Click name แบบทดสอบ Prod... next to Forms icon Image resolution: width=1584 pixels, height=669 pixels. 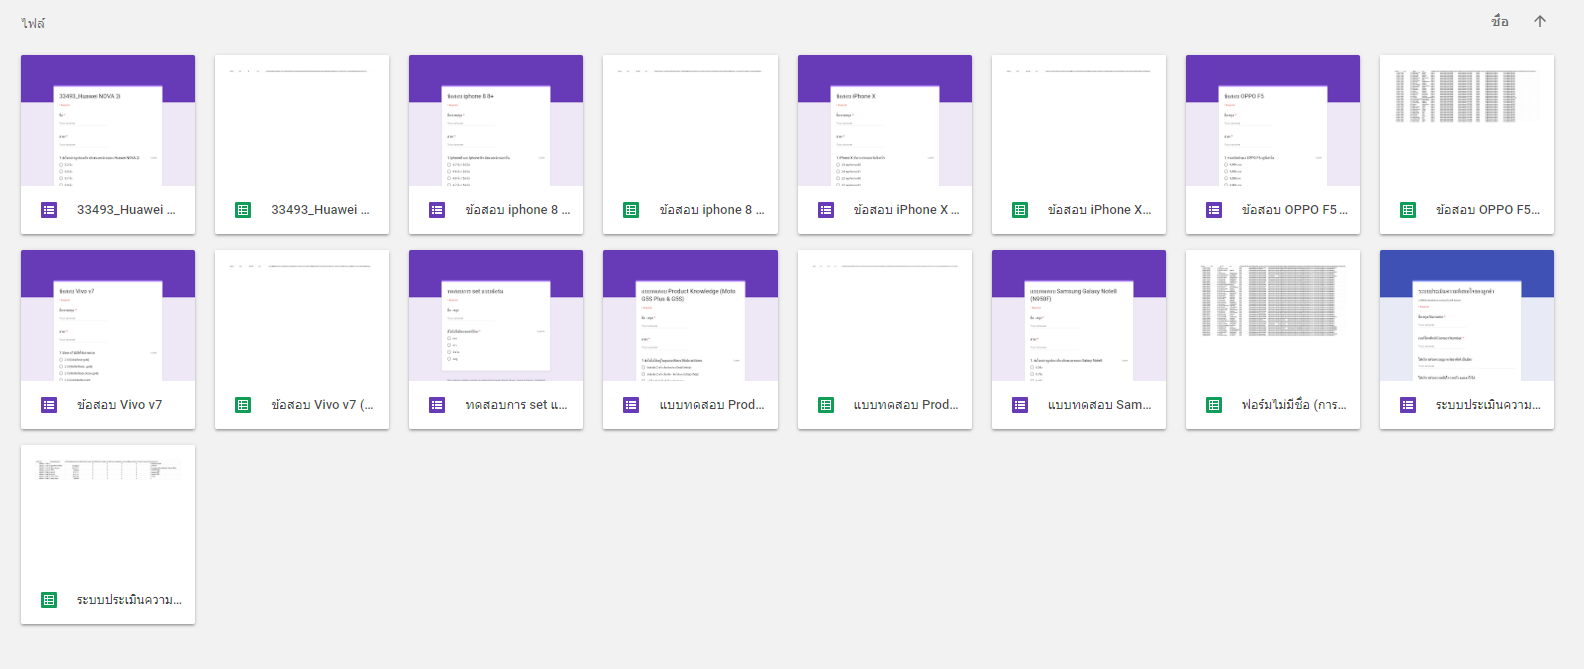point(712,405)
